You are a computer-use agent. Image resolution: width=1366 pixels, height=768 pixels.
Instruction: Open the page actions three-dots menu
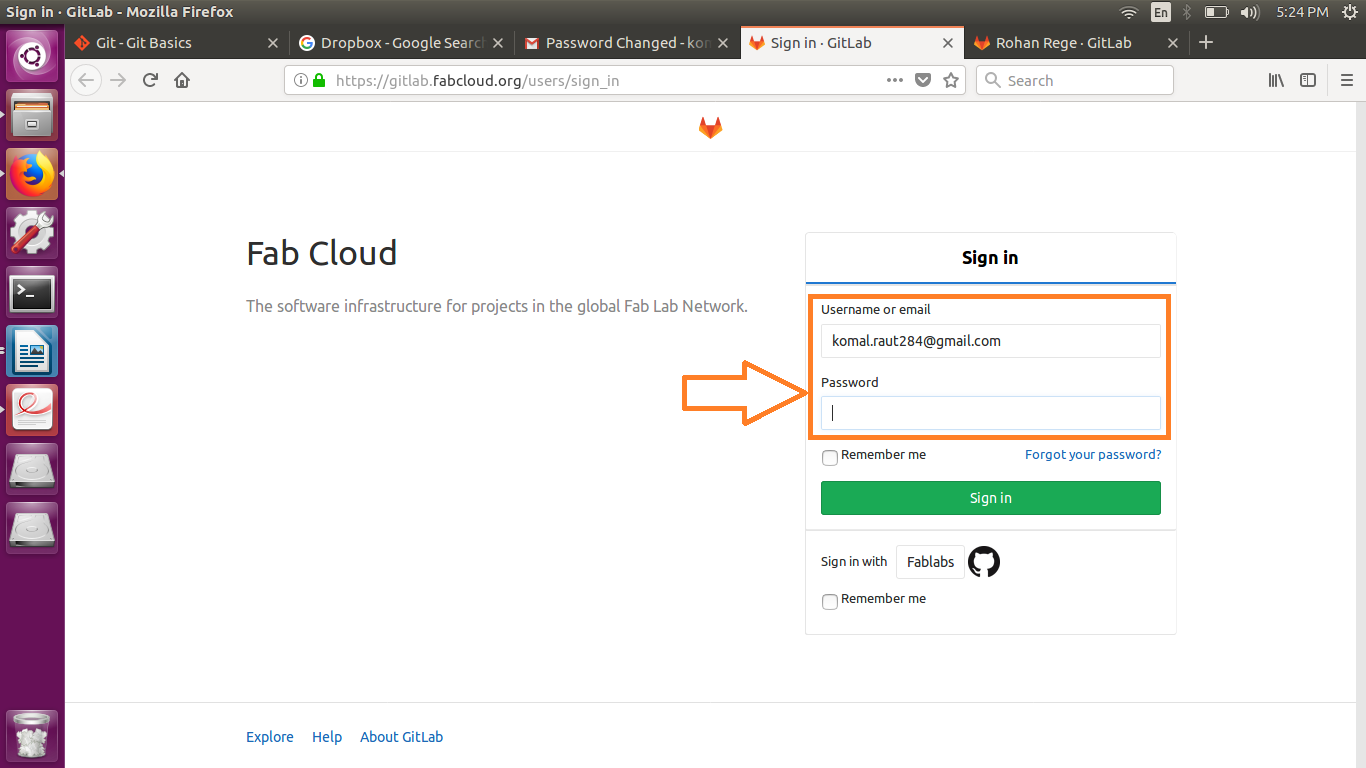(895, 80)
